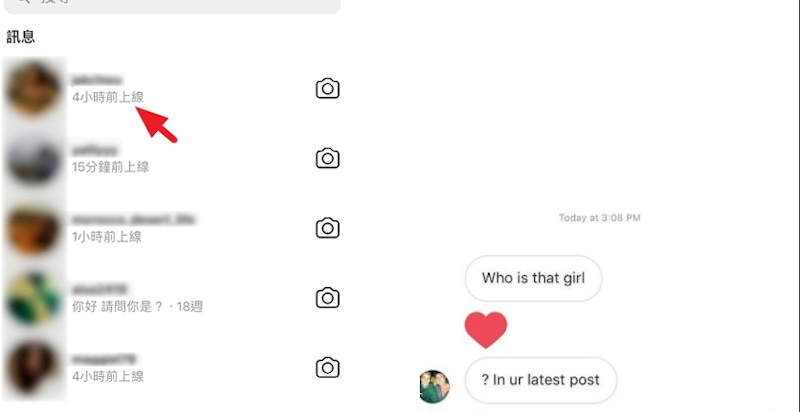This screenshot has height=412, width=800.
Task: Click the red heart reaction message
Action: [486, 329]
